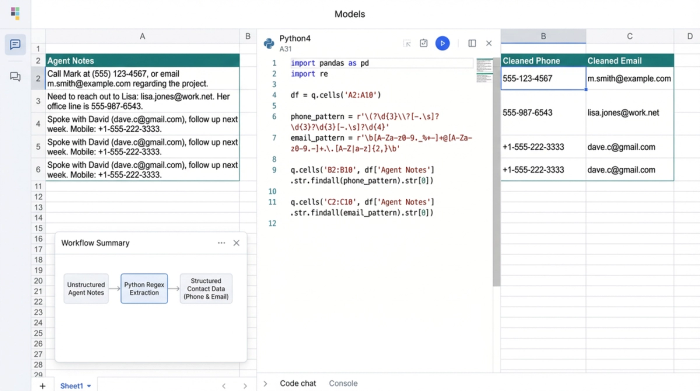Click the A31 cell reference under Python4

click(285, 49)
